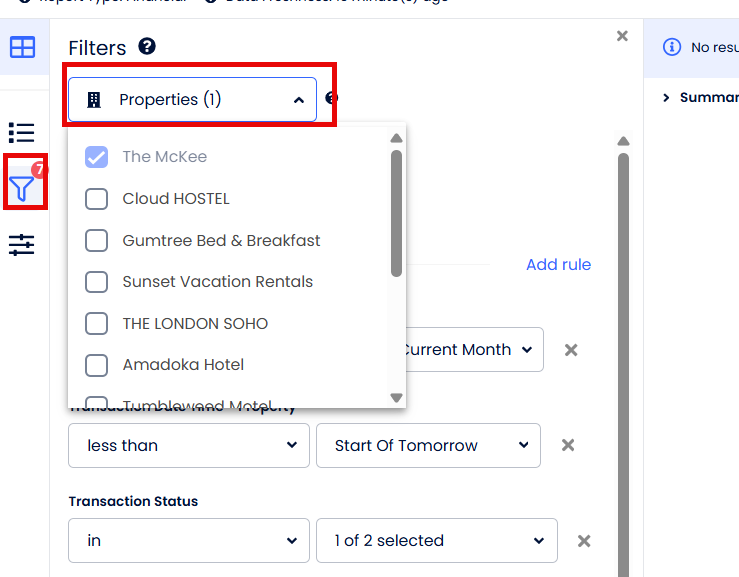Remove the Current Month filter rule

pyautogui.click(x=571, y=350)
